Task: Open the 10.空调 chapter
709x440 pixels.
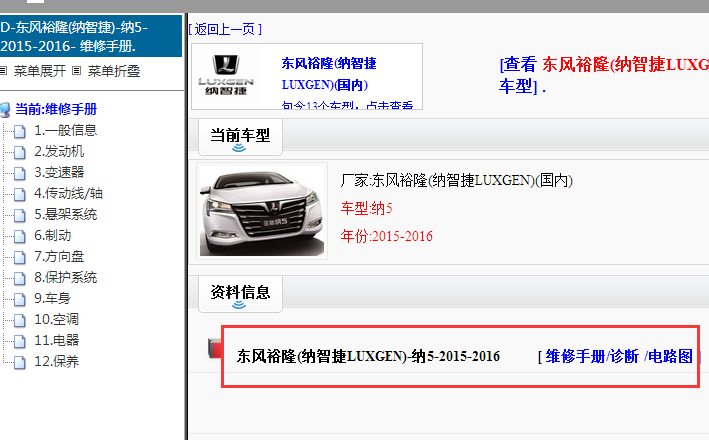Action: click(57, 319)
